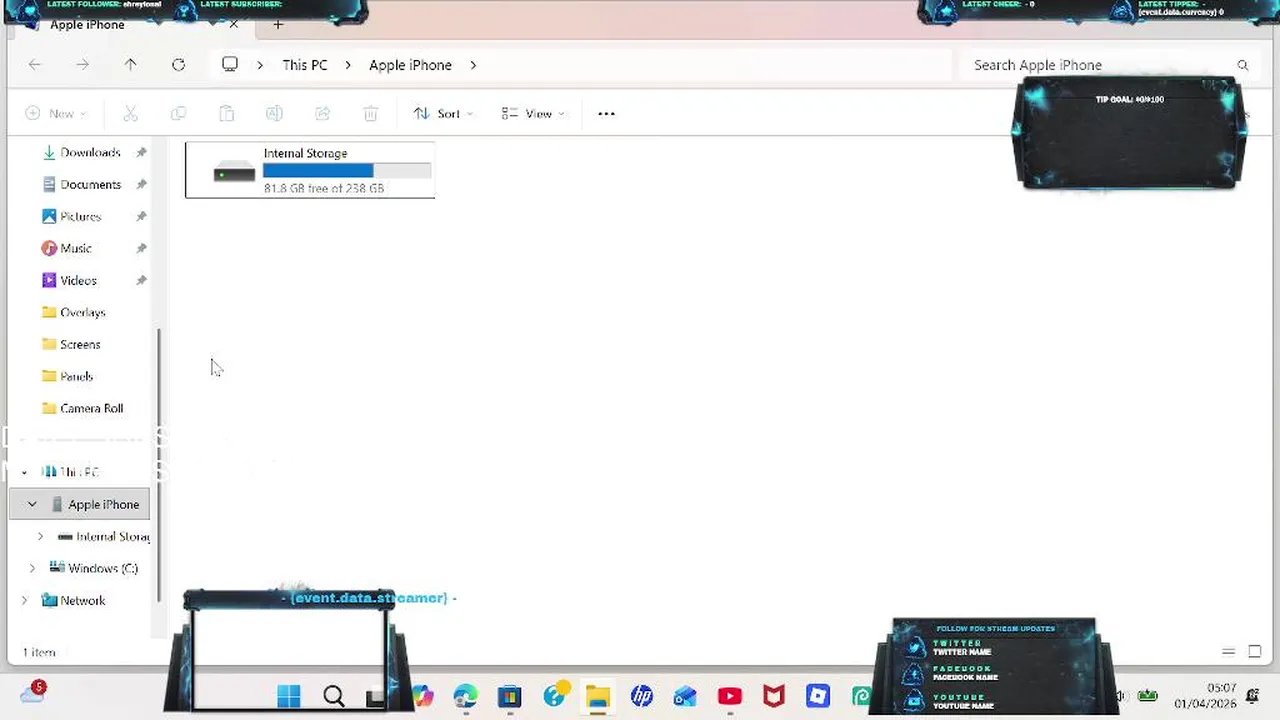
Task: Open McAfee from taskbar
Action: [774, 696]
